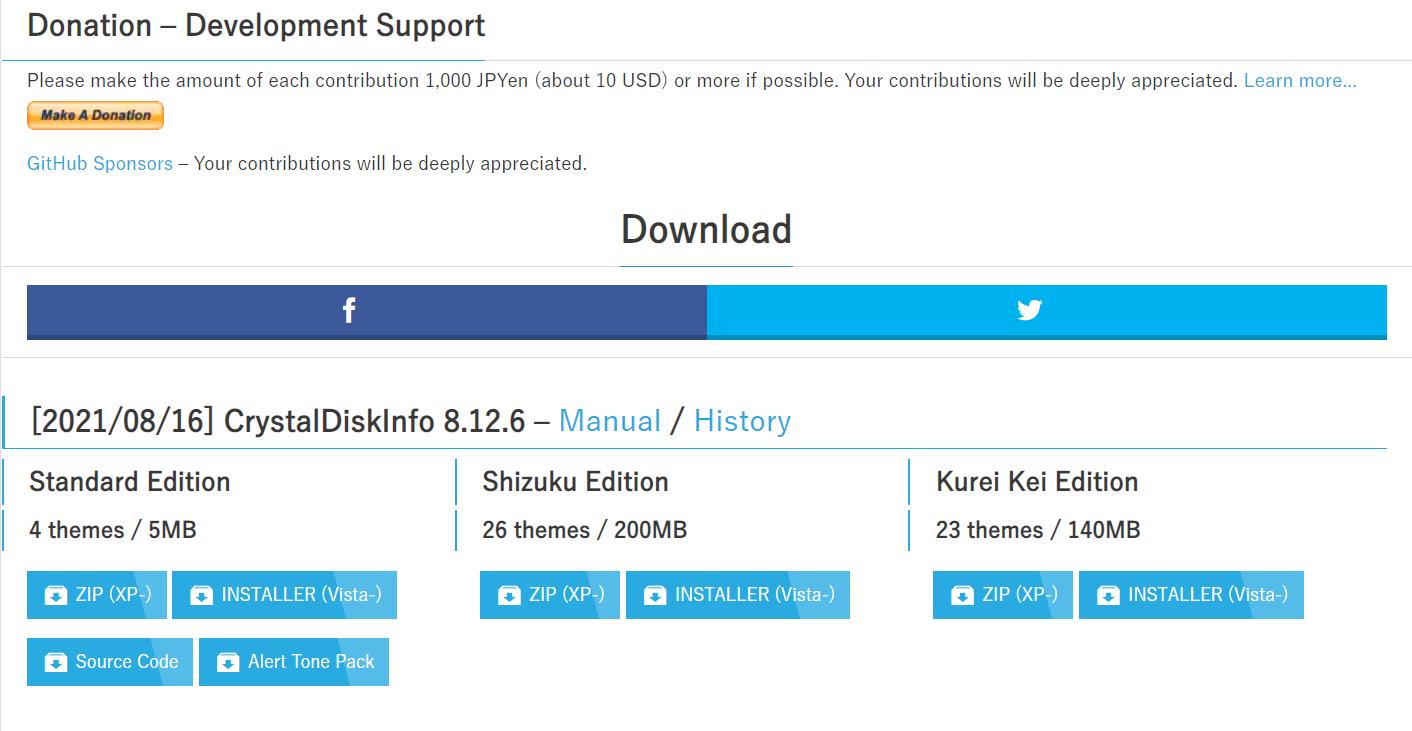Click the Kurei Kei Edition heading
Viewport: 1412px width, 731px height.
click(1037, 482)
